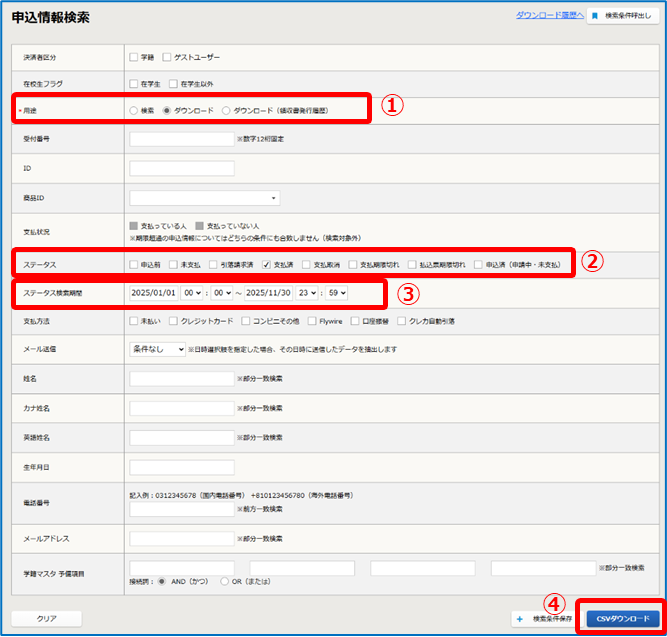Open the ダウンロード履歴へ link
The width and height of the screenshot is (667, 637).
tap(549, 16)
